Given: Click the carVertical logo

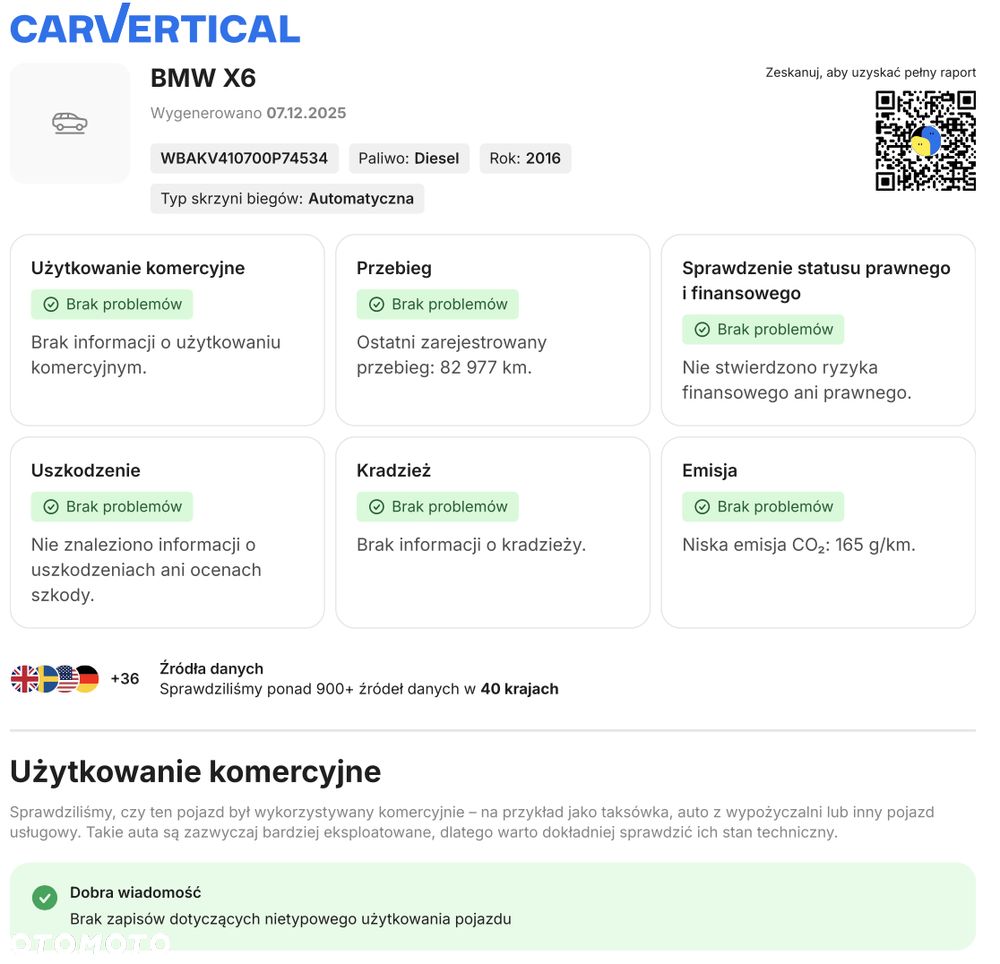Looking at the screenshot, I should (155, 24).
